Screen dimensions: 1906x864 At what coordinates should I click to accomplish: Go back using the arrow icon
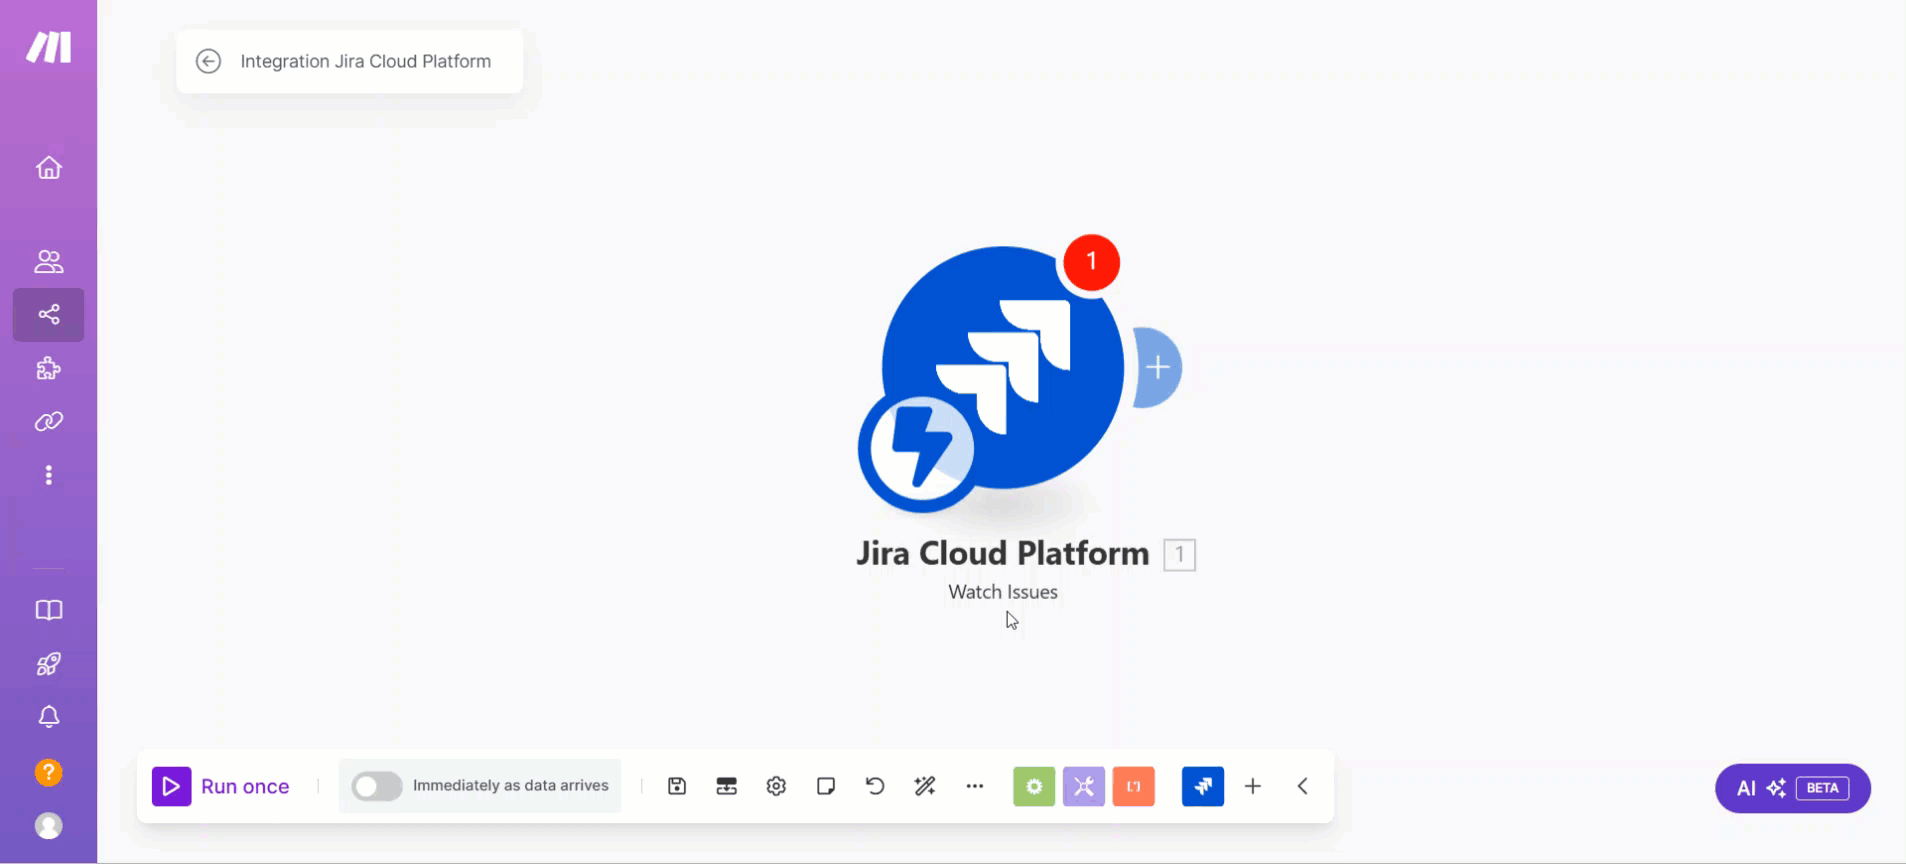(208, 61)
